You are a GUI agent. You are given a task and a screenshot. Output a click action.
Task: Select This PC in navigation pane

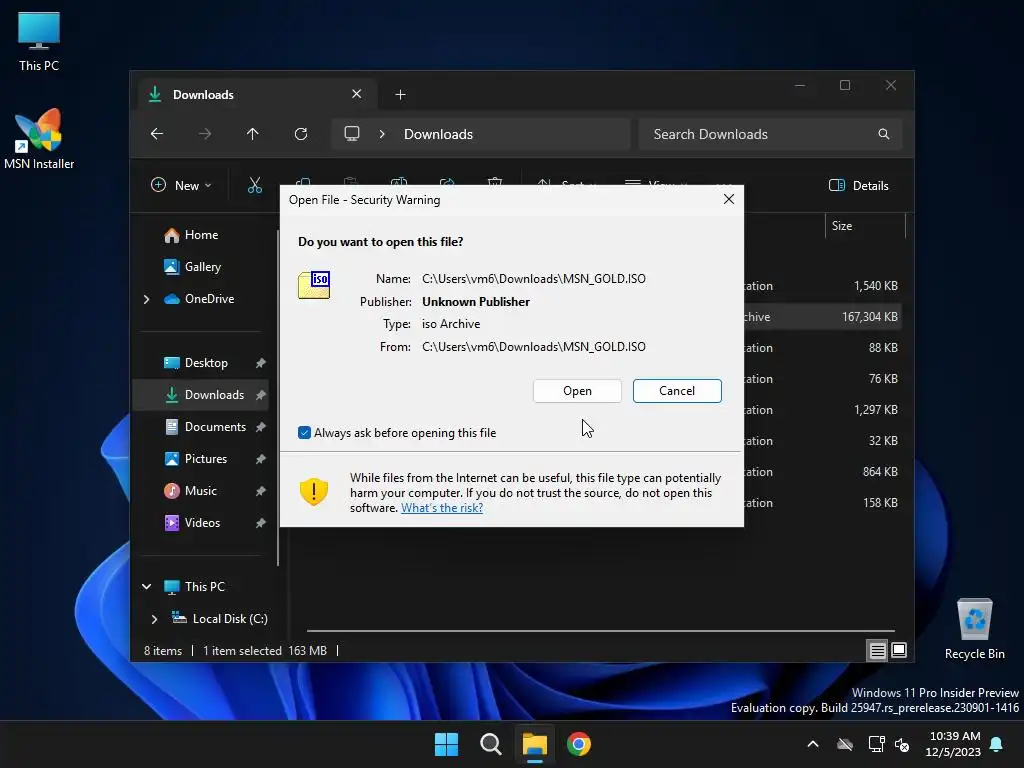point(195,586)
